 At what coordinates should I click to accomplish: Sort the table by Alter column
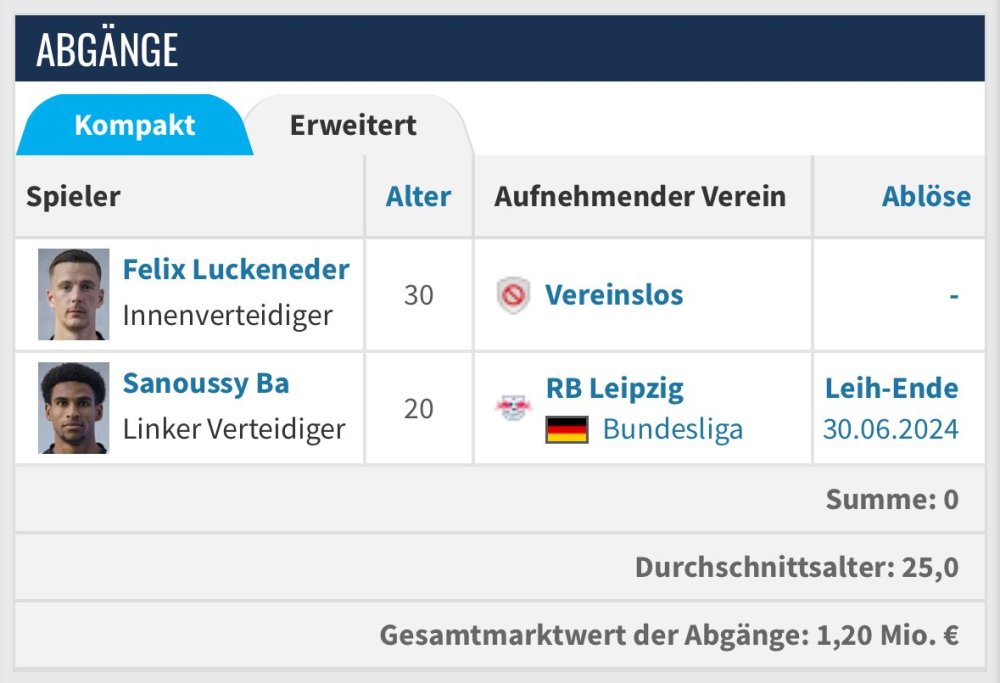[x=418, y=196]
